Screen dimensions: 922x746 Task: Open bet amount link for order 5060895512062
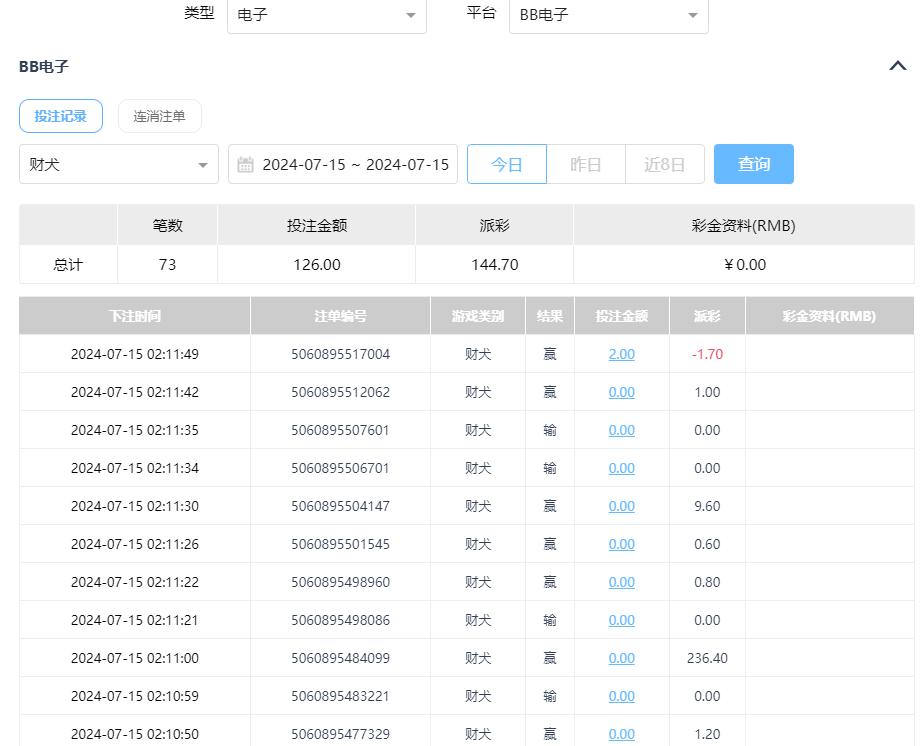click(621, 392)
